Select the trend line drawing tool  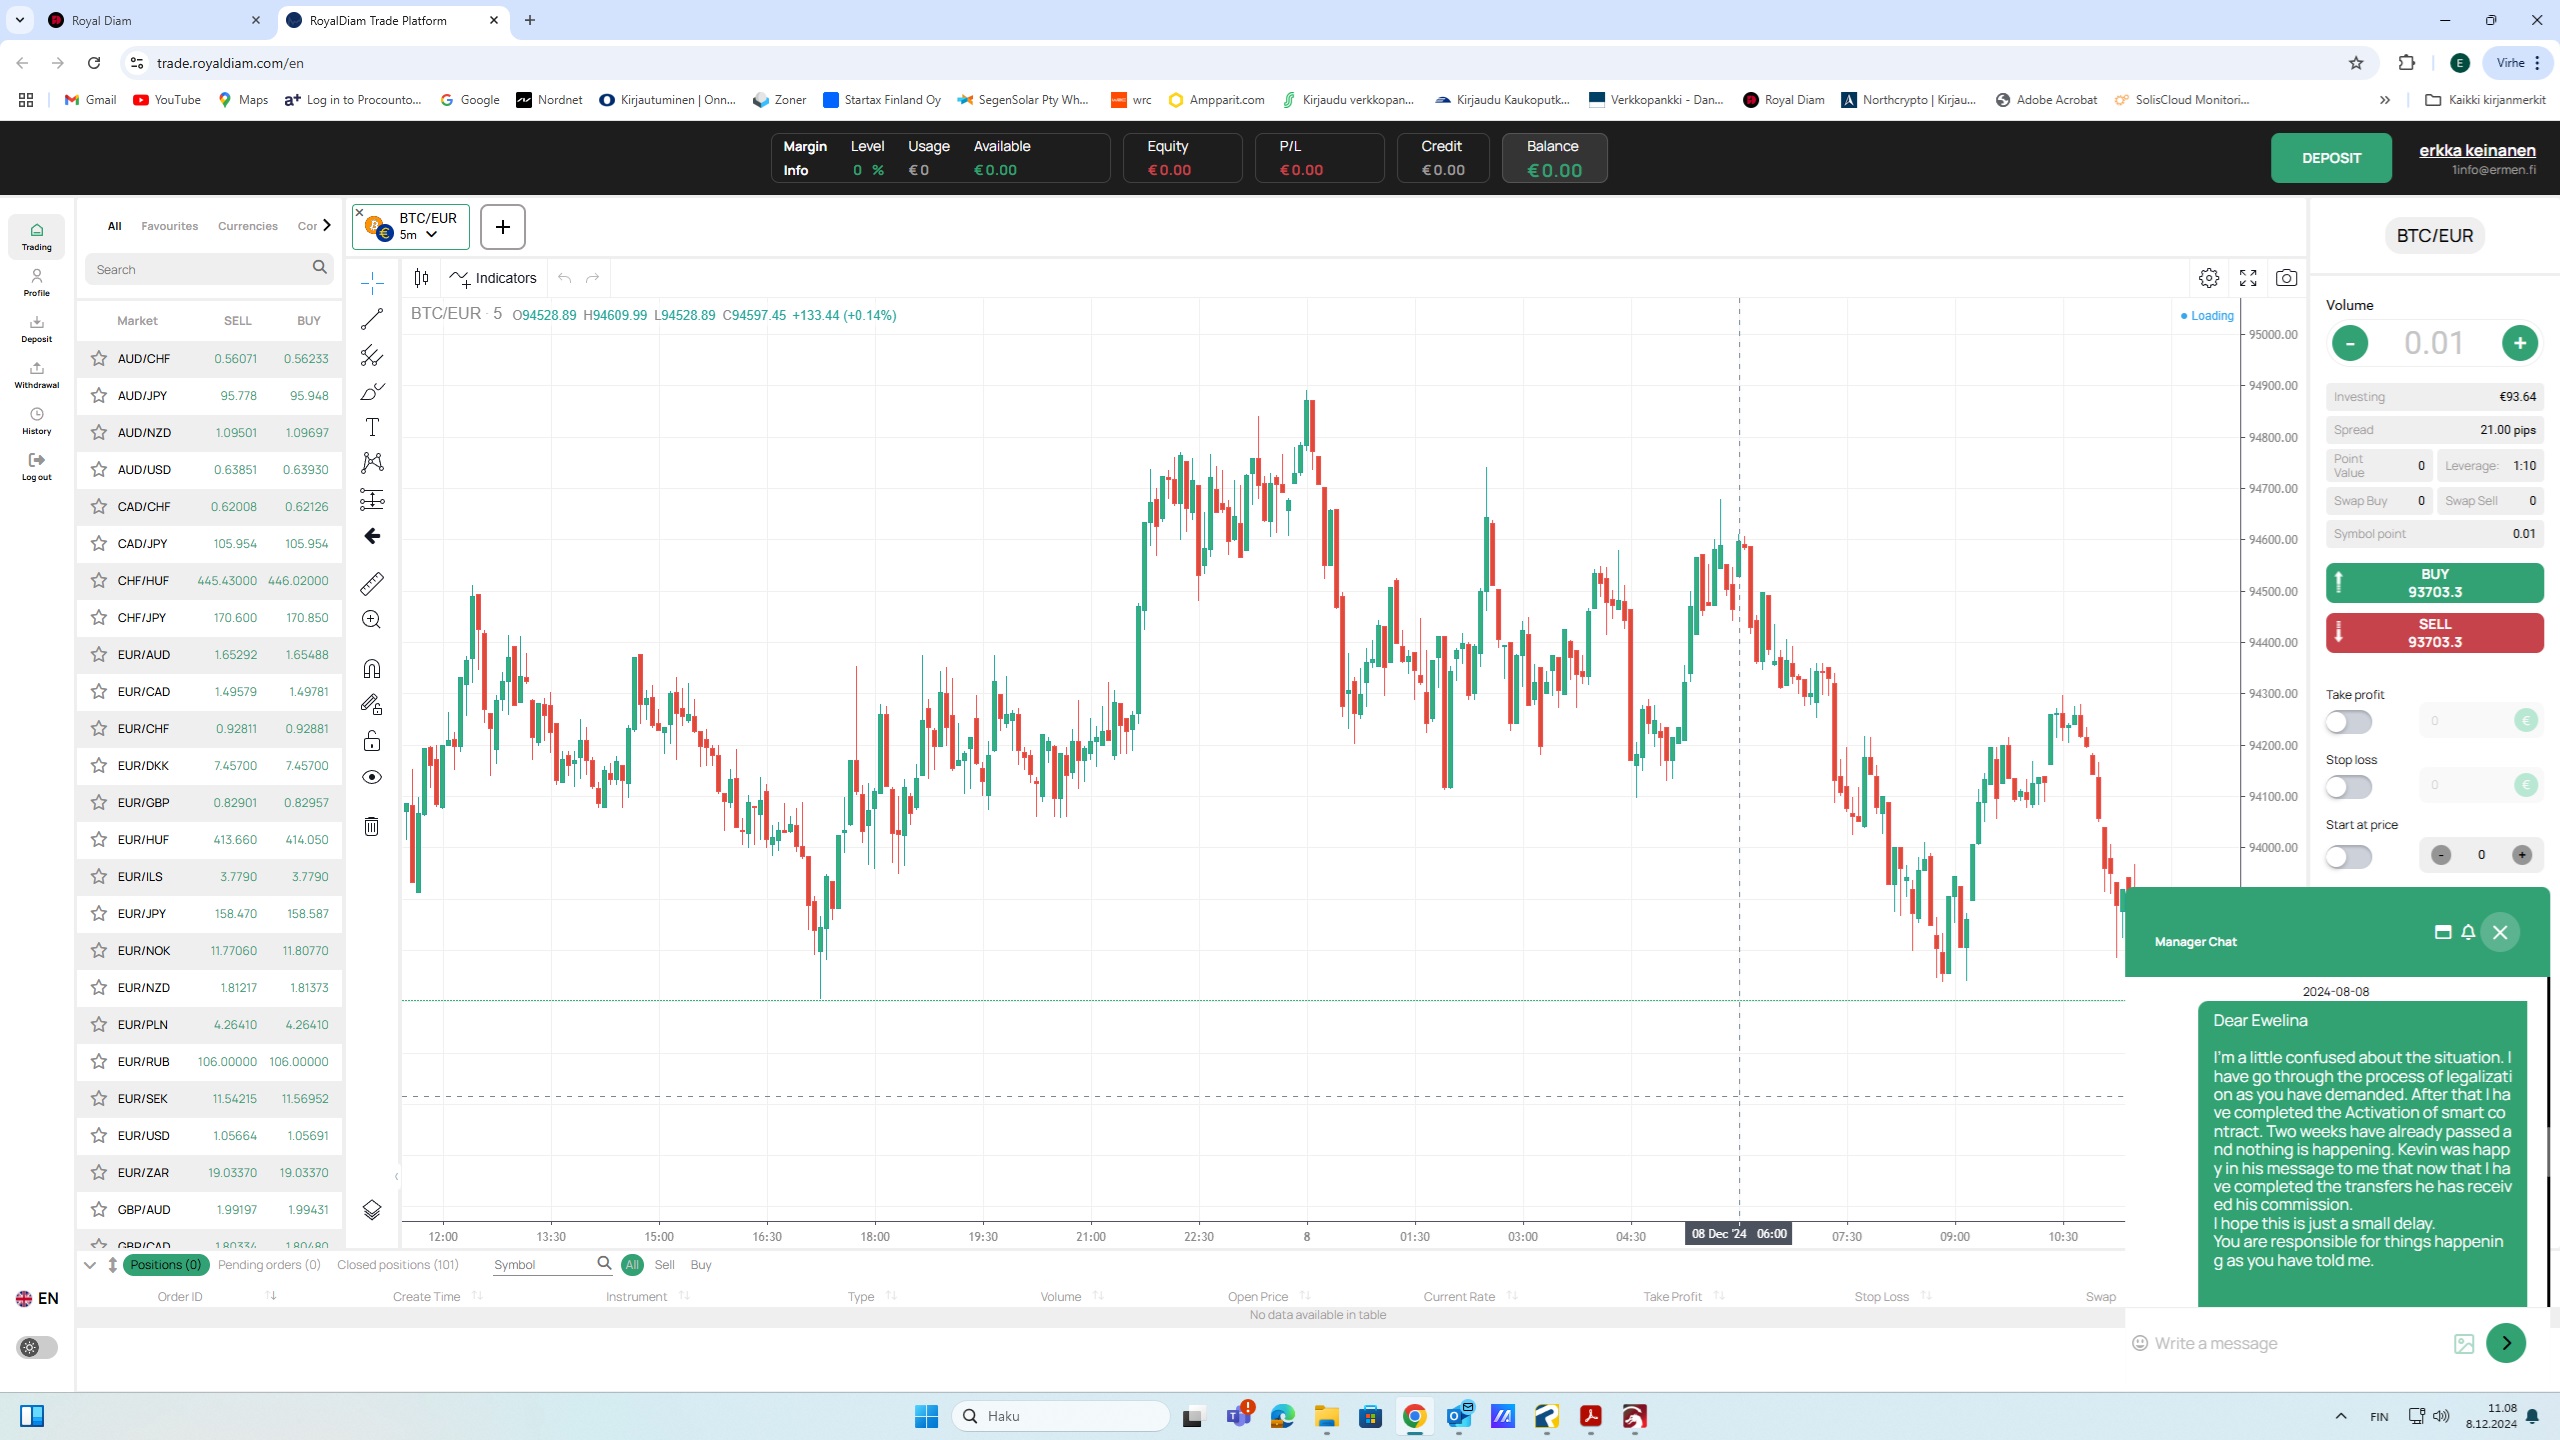372,319
